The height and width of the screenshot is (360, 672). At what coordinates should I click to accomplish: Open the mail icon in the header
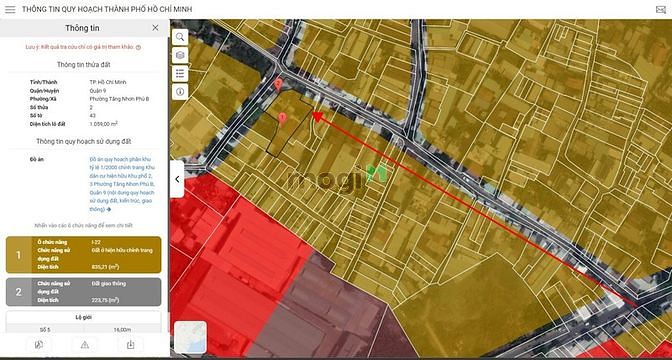tap(660, 9)
